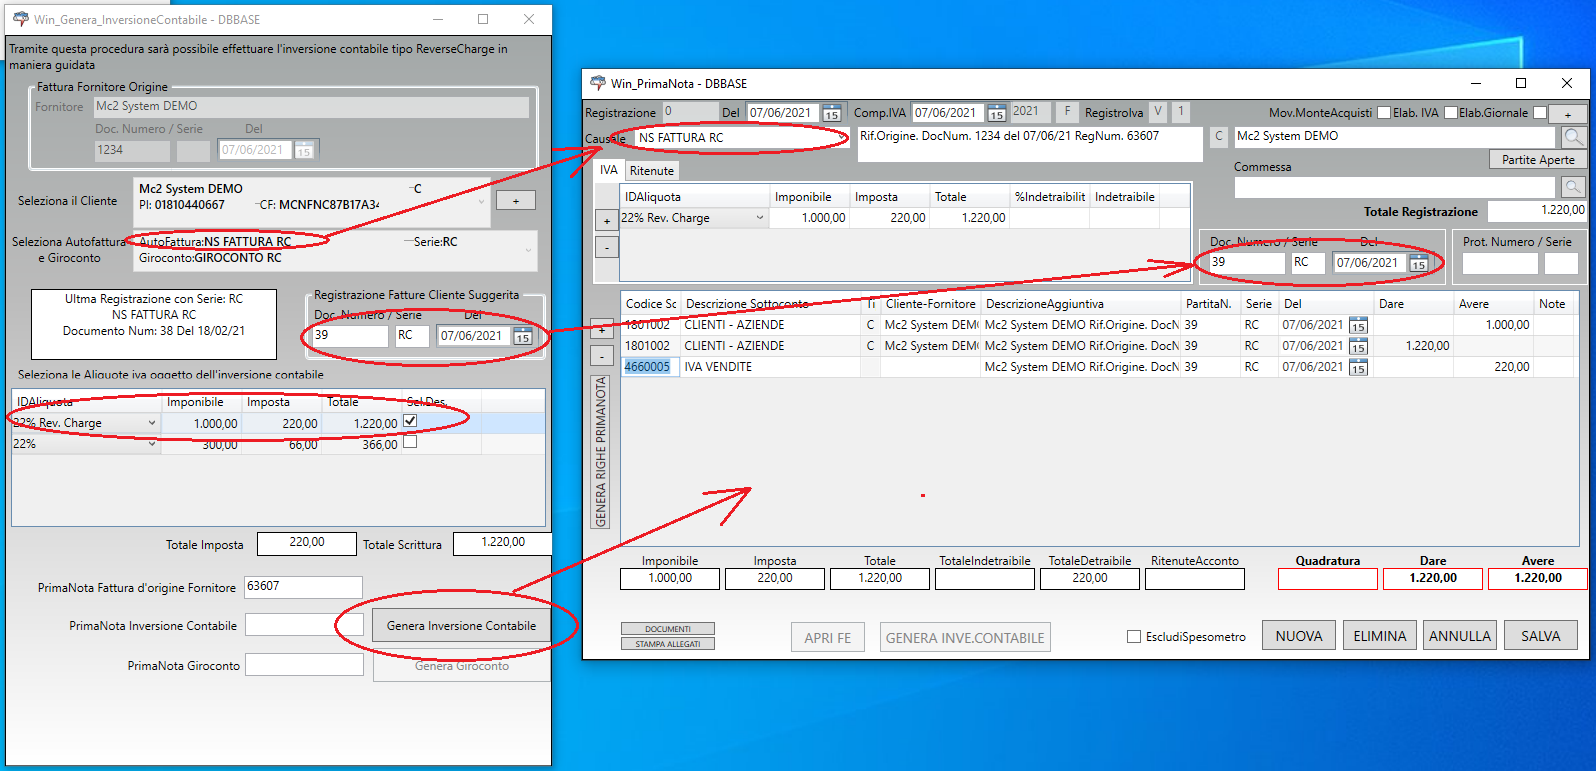Toggle EscludiSpesometro checkbox

(x=1134, y=636)
